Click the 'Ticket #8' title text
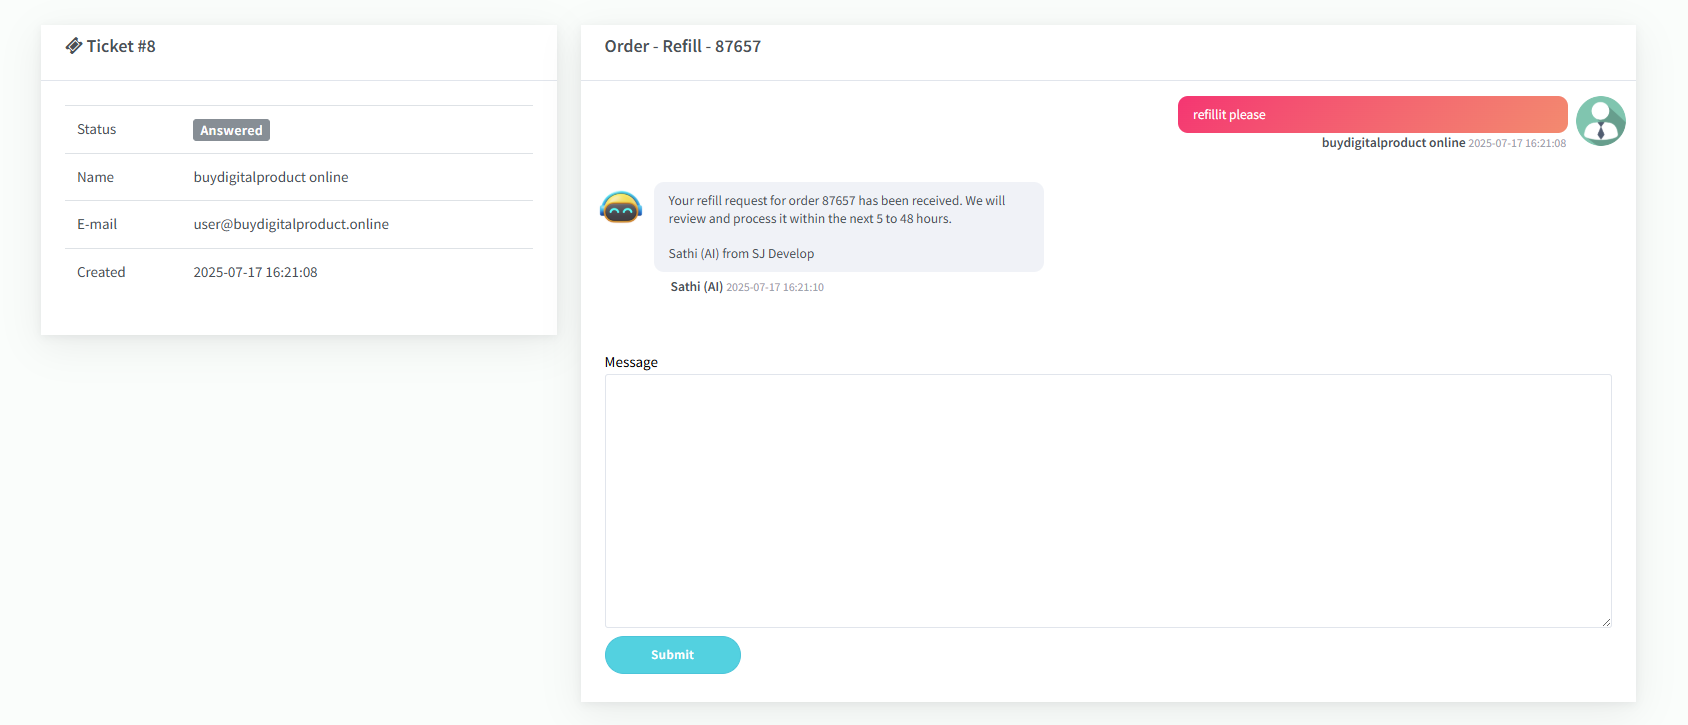Viewport: 1688px width, 725px height. [x=121, y=47]
